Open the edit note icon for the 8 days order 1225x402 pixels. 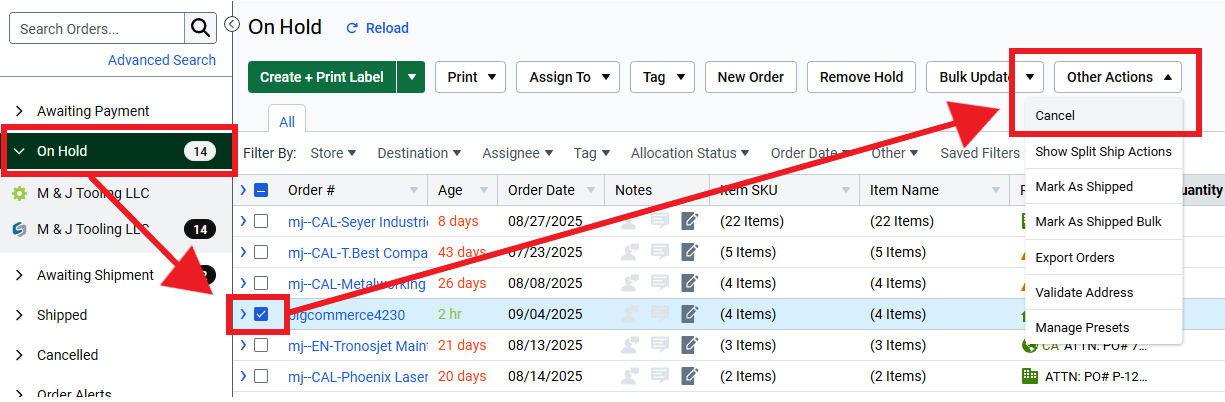point(690,221)
